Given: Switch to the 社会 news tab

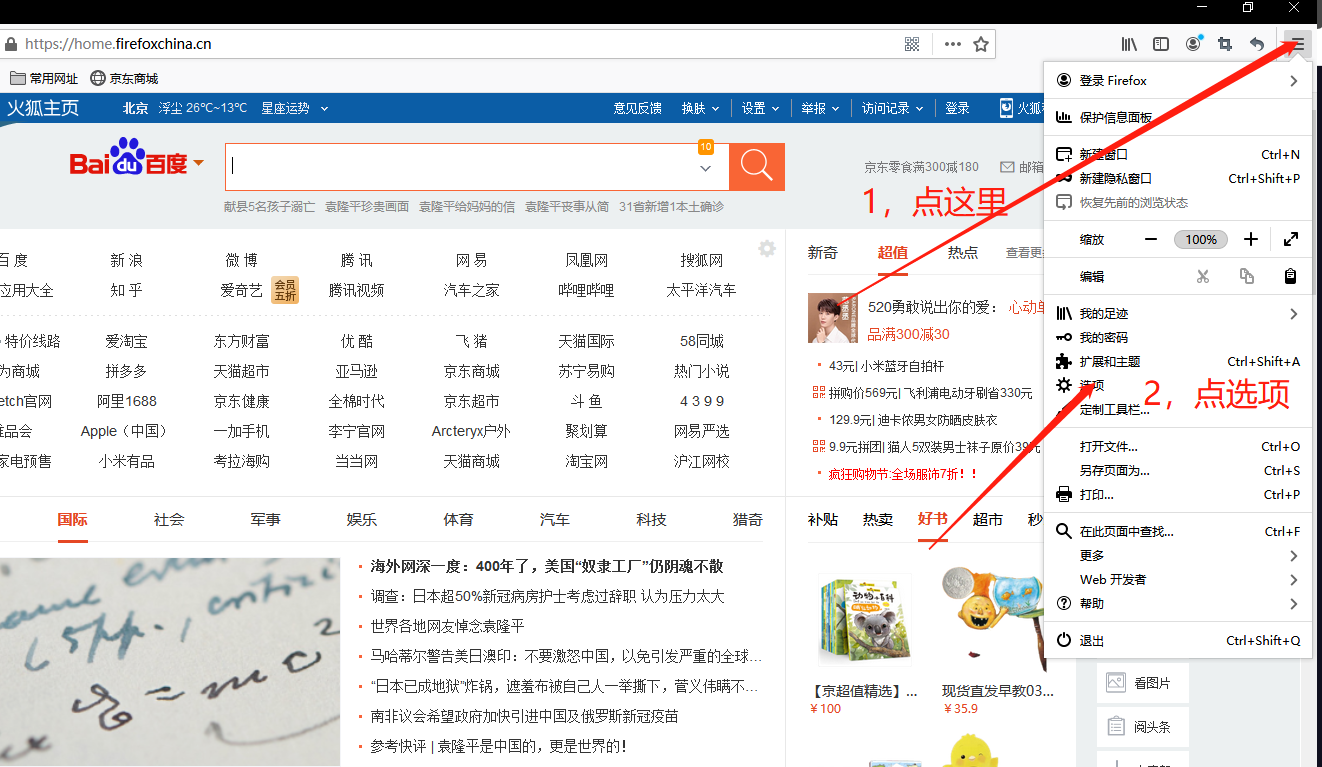Looking at the screenshot, I should pyautogui.click(x=169, y=519).
